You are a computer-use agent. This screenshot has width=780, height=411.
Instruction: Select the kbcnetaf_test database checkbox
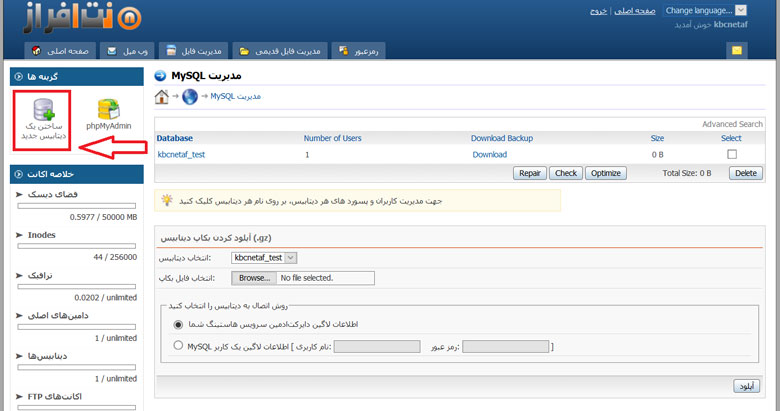732,154
